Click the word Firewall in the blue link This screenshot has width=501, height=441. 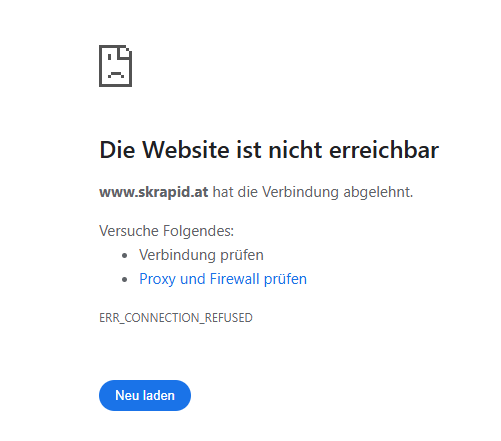pos(234,279)
